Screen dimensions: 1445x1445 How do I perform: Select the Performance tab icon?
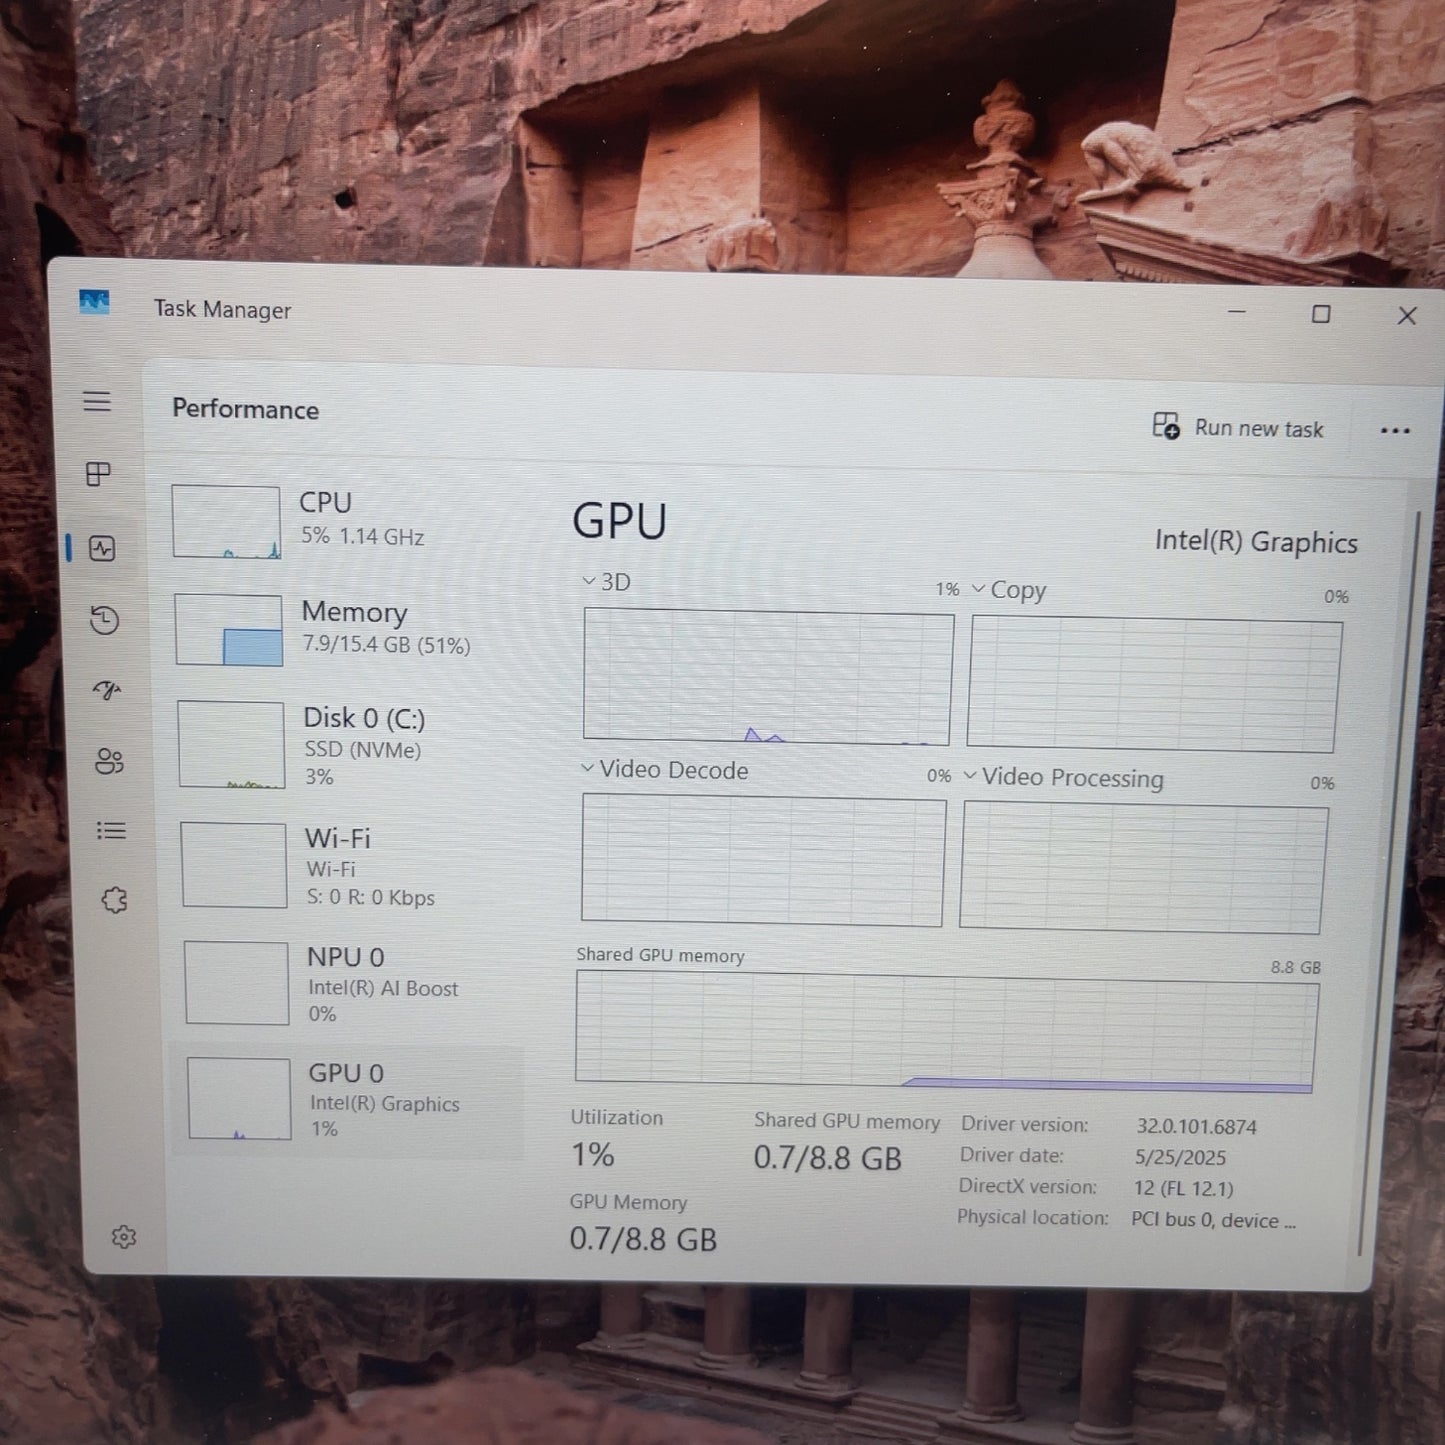point(103,549)
